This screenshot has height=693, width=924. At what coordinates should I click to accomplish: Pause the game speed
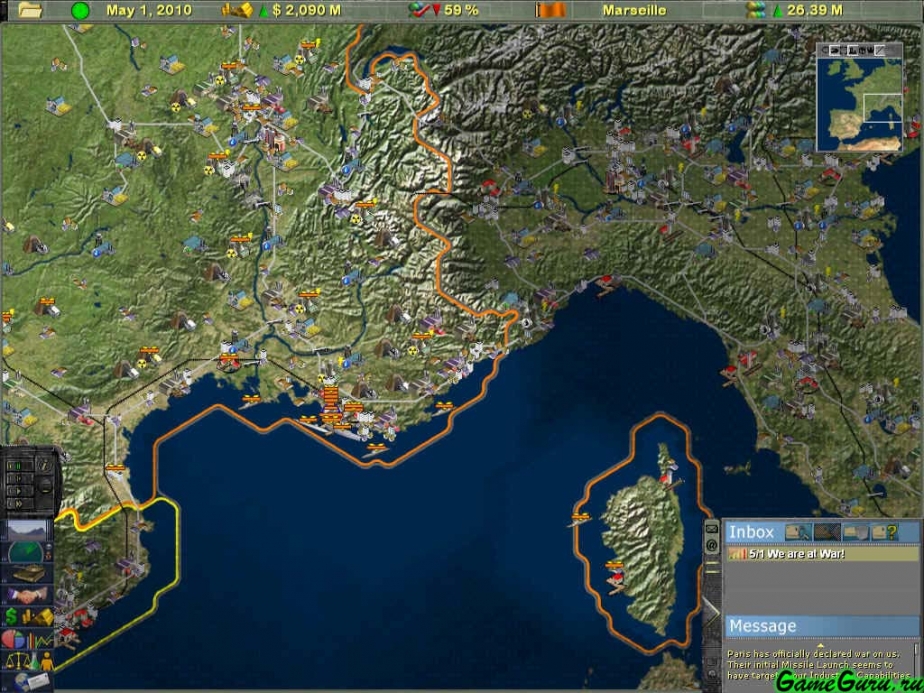click(x=20, y=466)
